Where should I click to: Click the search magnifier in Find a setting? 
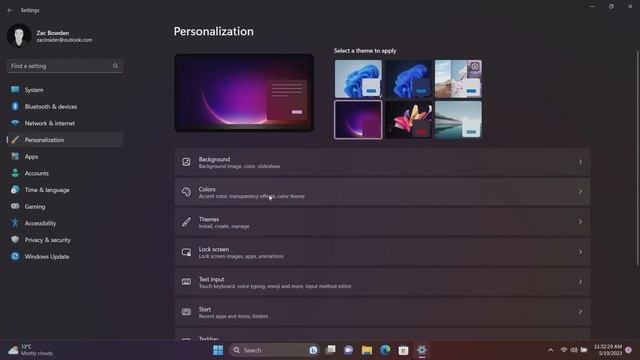click(115, 66)
